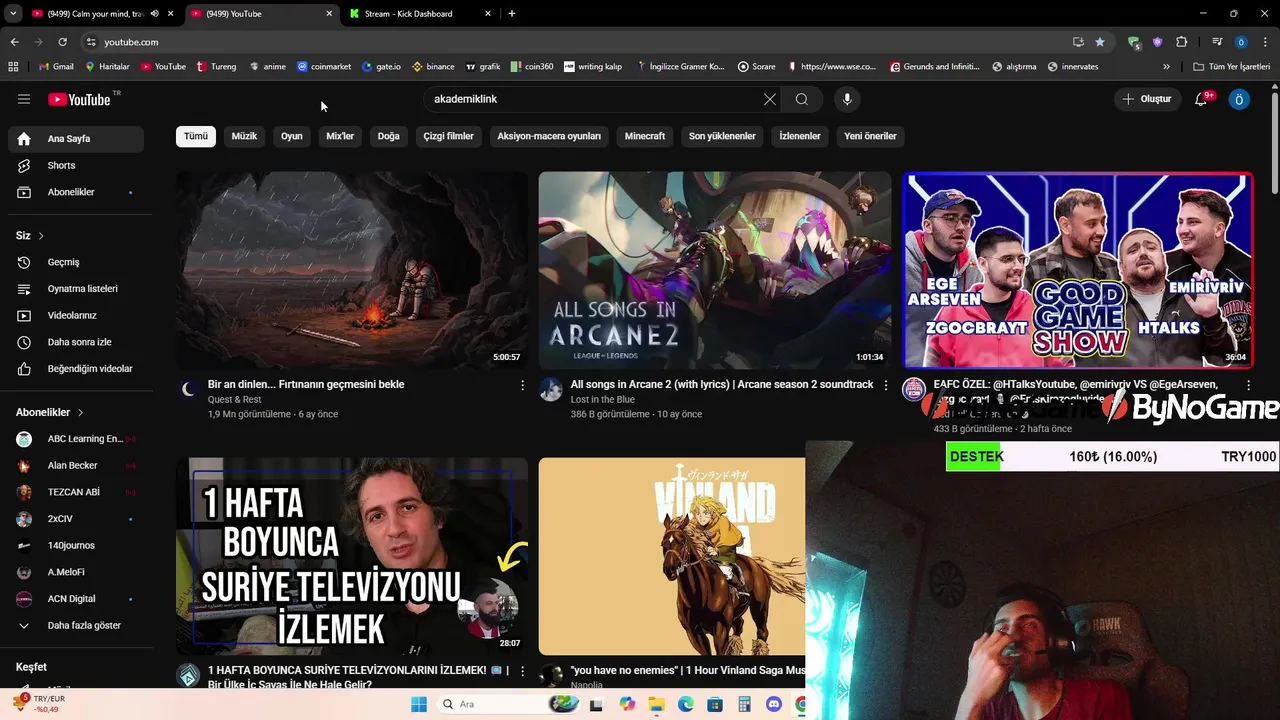Go back in the browser
The image size is (1280, 720).
coord(14,42)
